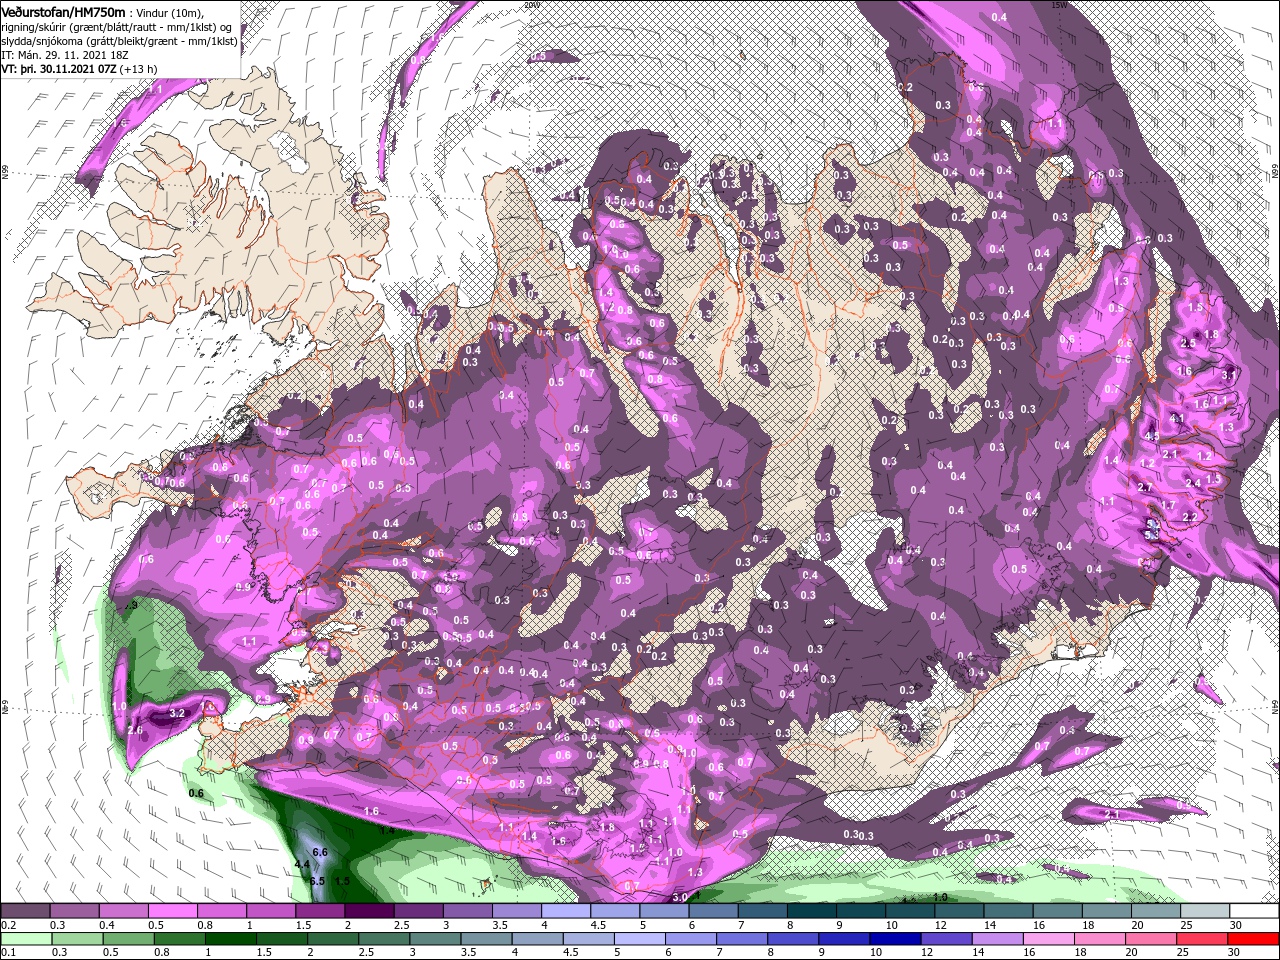Click the 6.6 rain value on the map
The width and height of the screenshot is (1280, 960).
(x=320, y=851)
